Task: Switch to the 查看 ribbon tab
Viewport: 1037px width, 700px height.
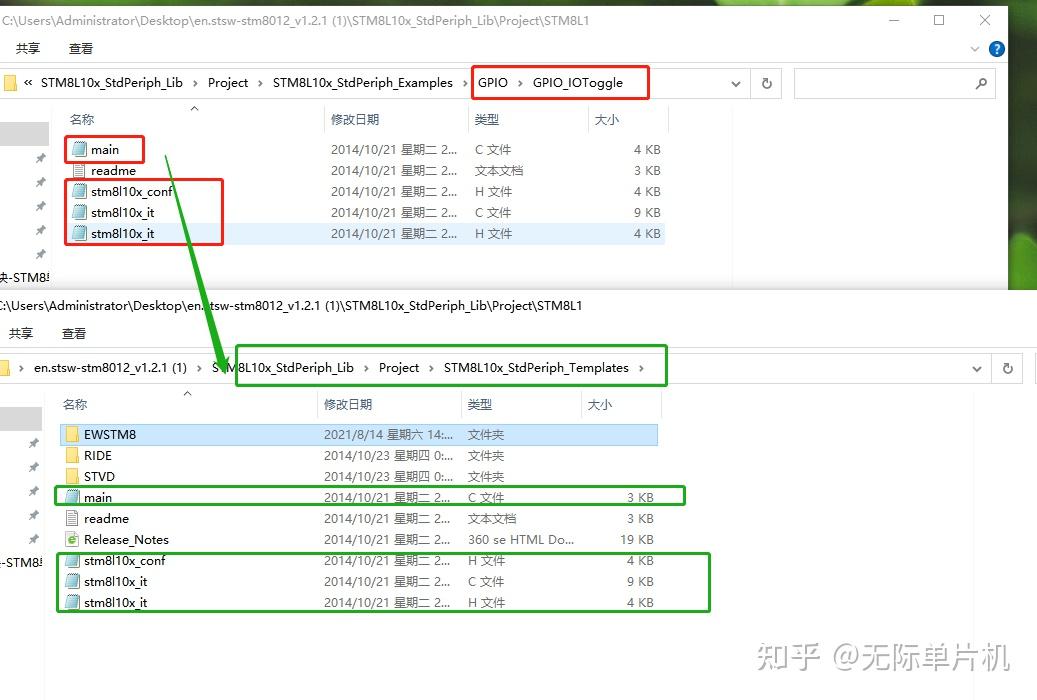Action: (x=80, y=48)
